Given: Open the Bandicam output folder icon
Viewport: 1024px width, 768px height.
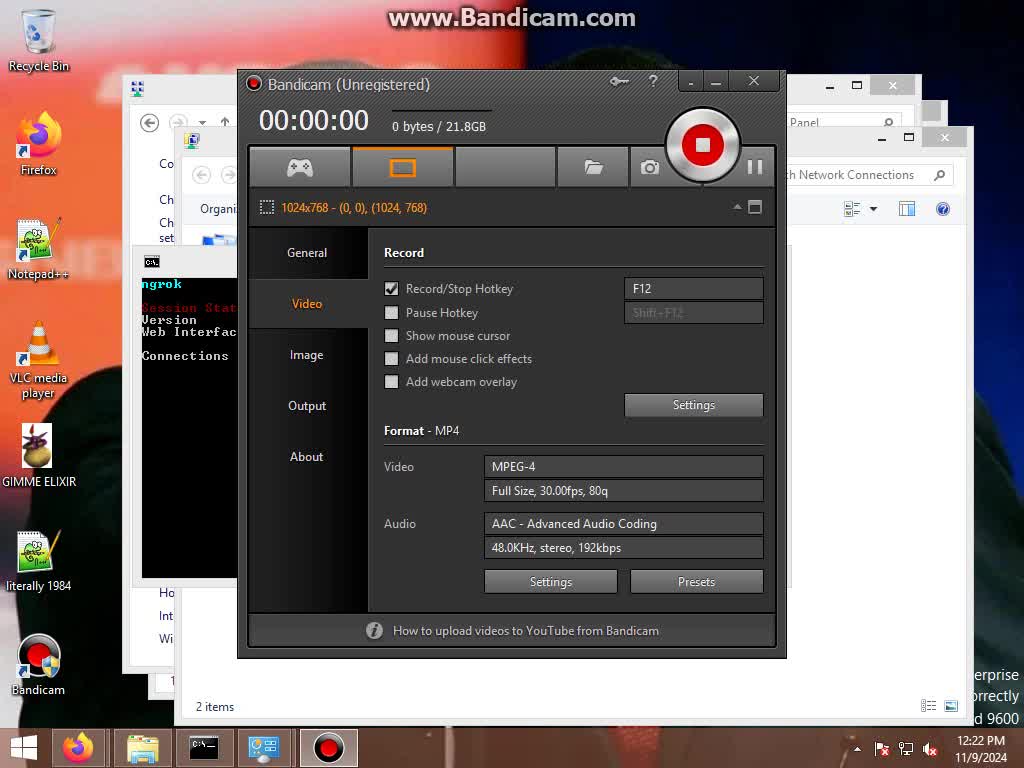Looking at the screenshot, I should coord(593,168).
